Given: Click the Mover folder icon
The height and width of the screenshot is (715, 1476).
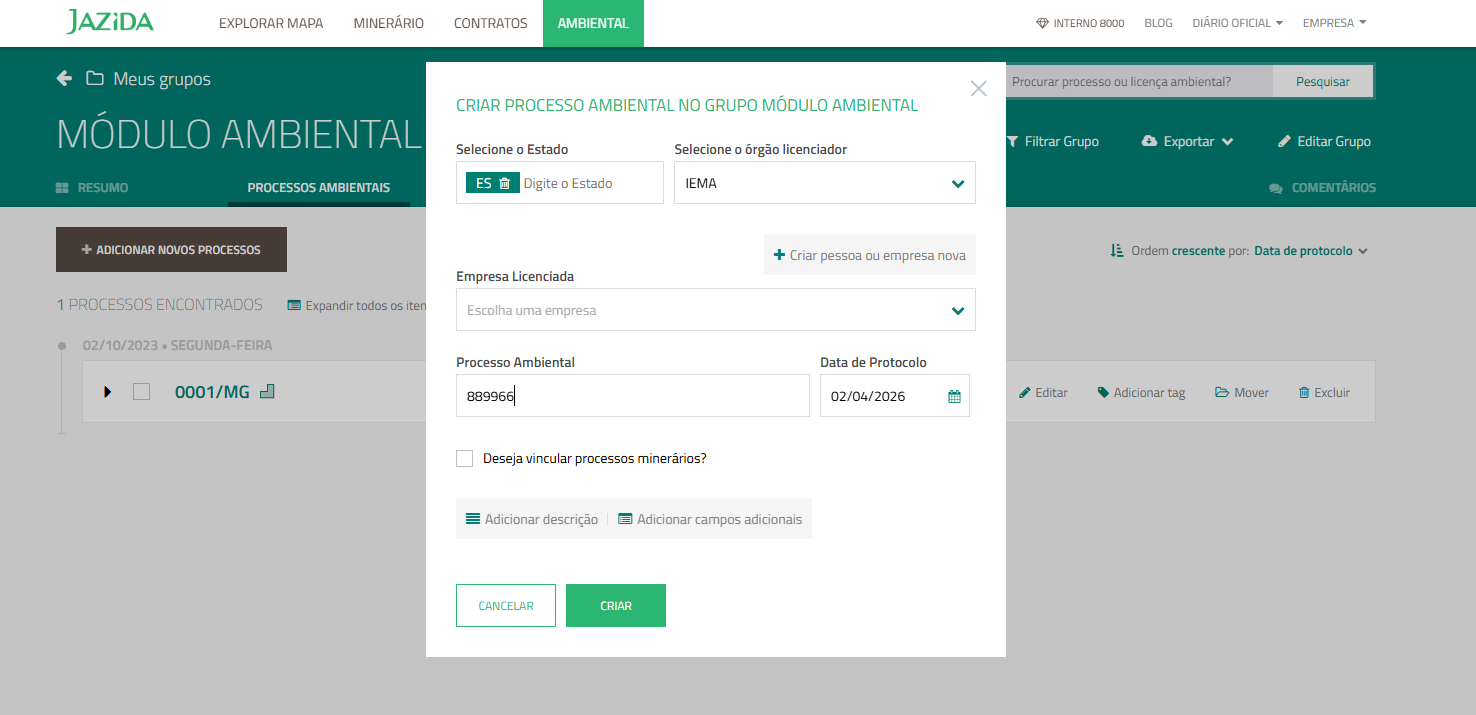Looking at the screenshot, I should pos(1222,393).
